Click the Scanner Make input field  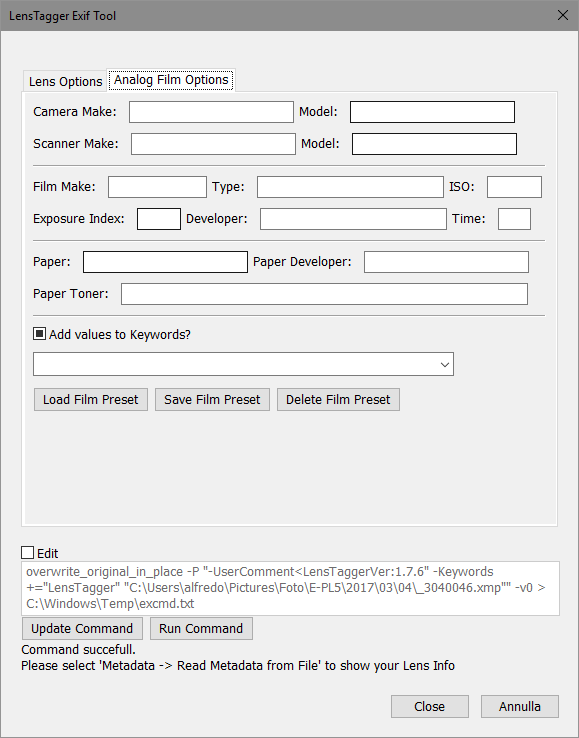coord(213,144)
